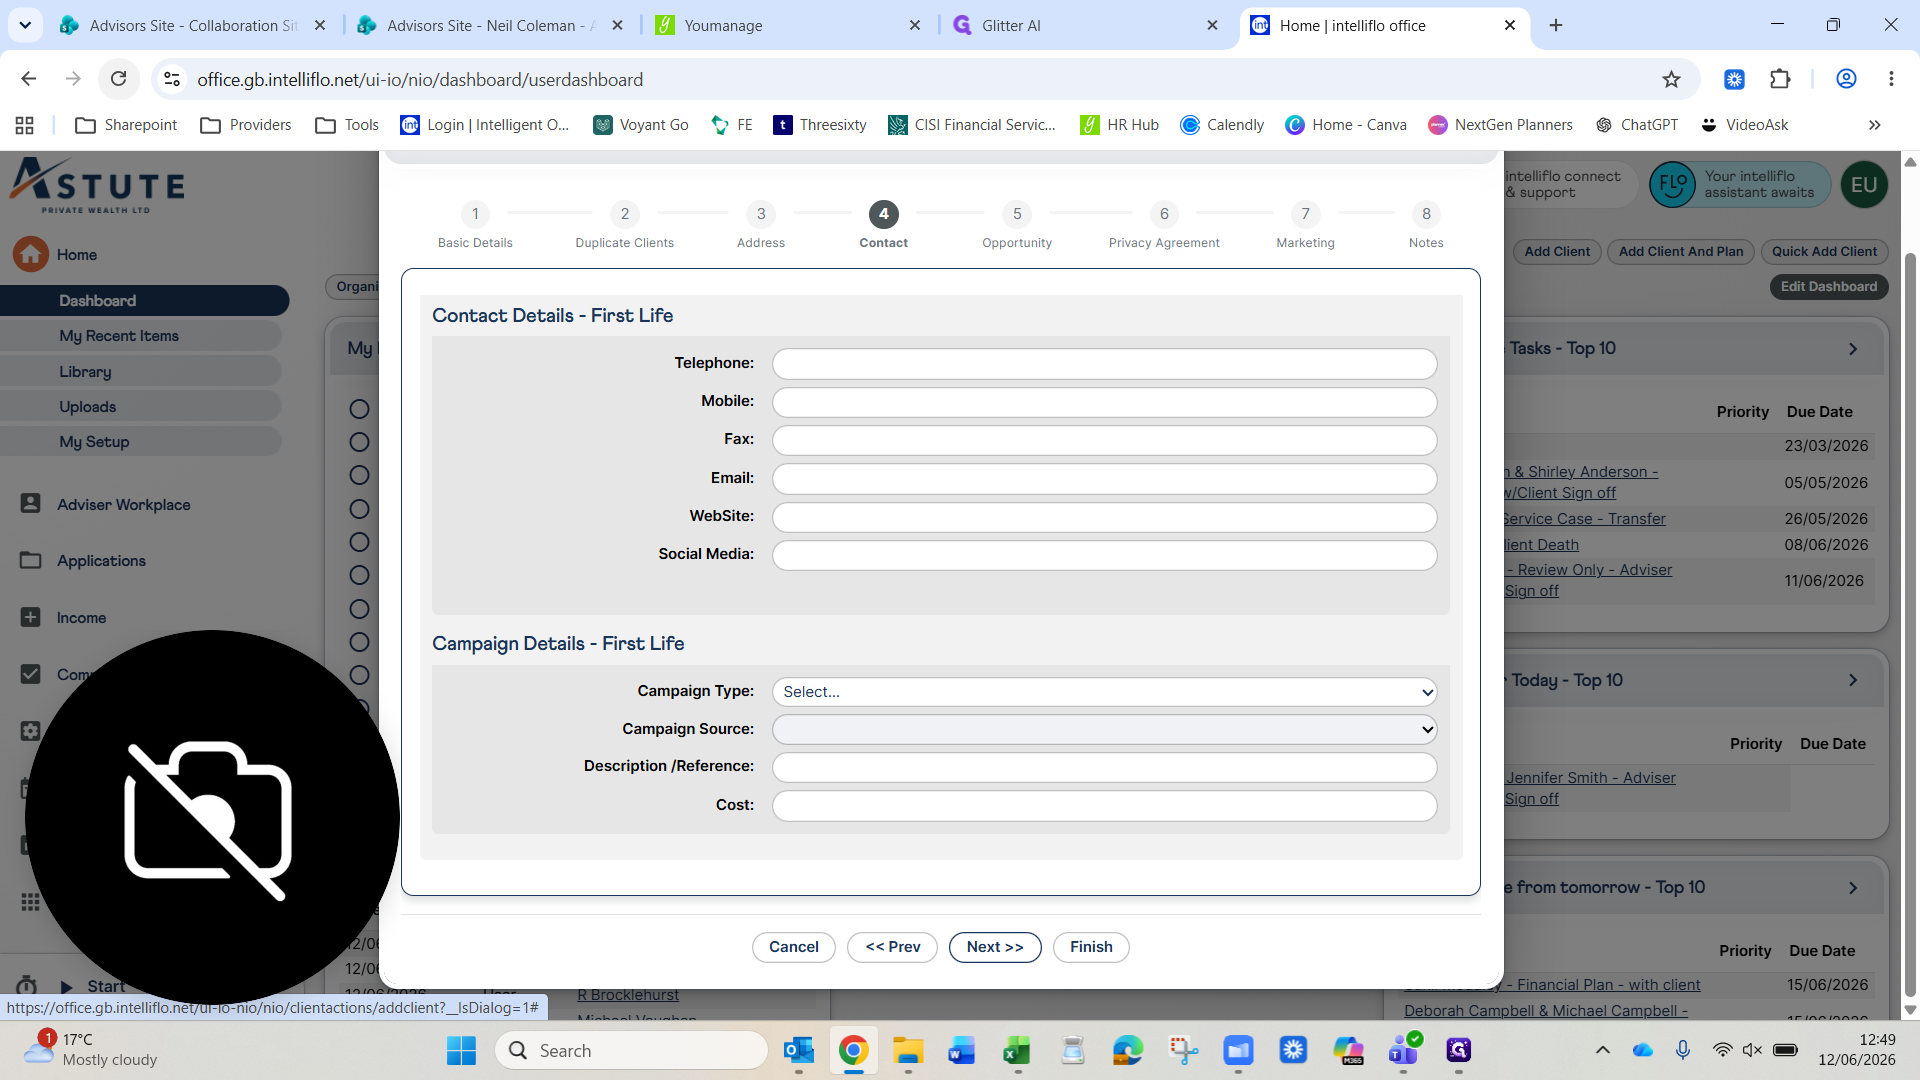Open the tab search dropdown arrow
Viewport: 1920px width, 1080px height.
(24, 25)
